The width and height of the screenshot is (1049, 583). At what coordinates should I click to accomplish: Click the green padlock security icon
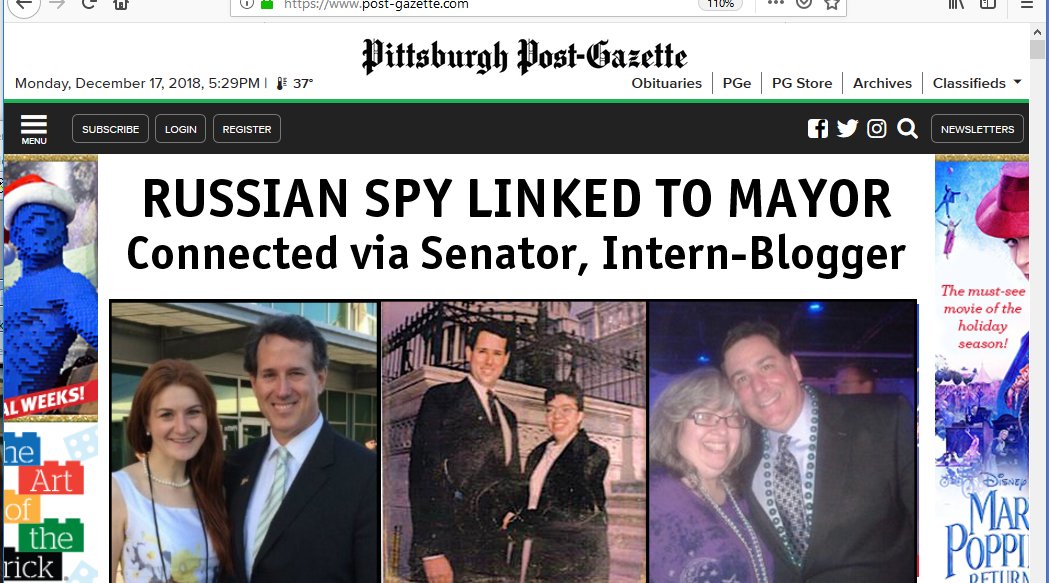click(267, 4)
